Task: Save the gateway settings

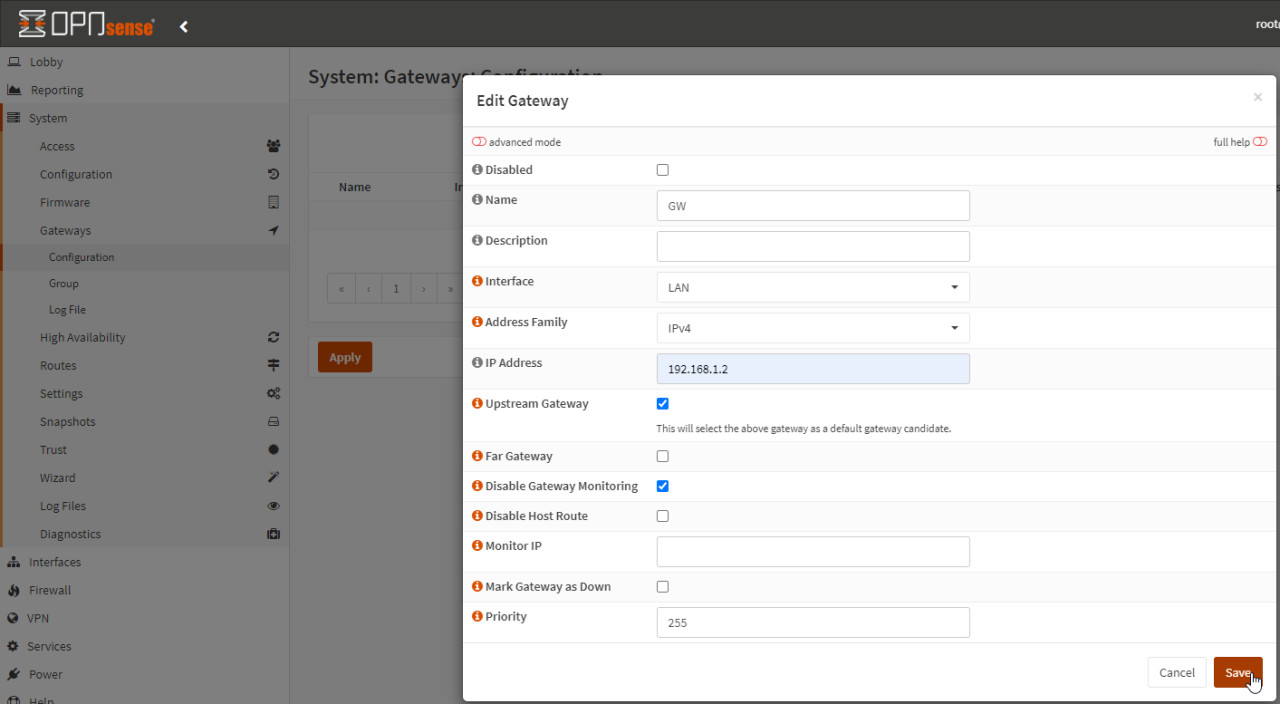Action: (1237, 673)
